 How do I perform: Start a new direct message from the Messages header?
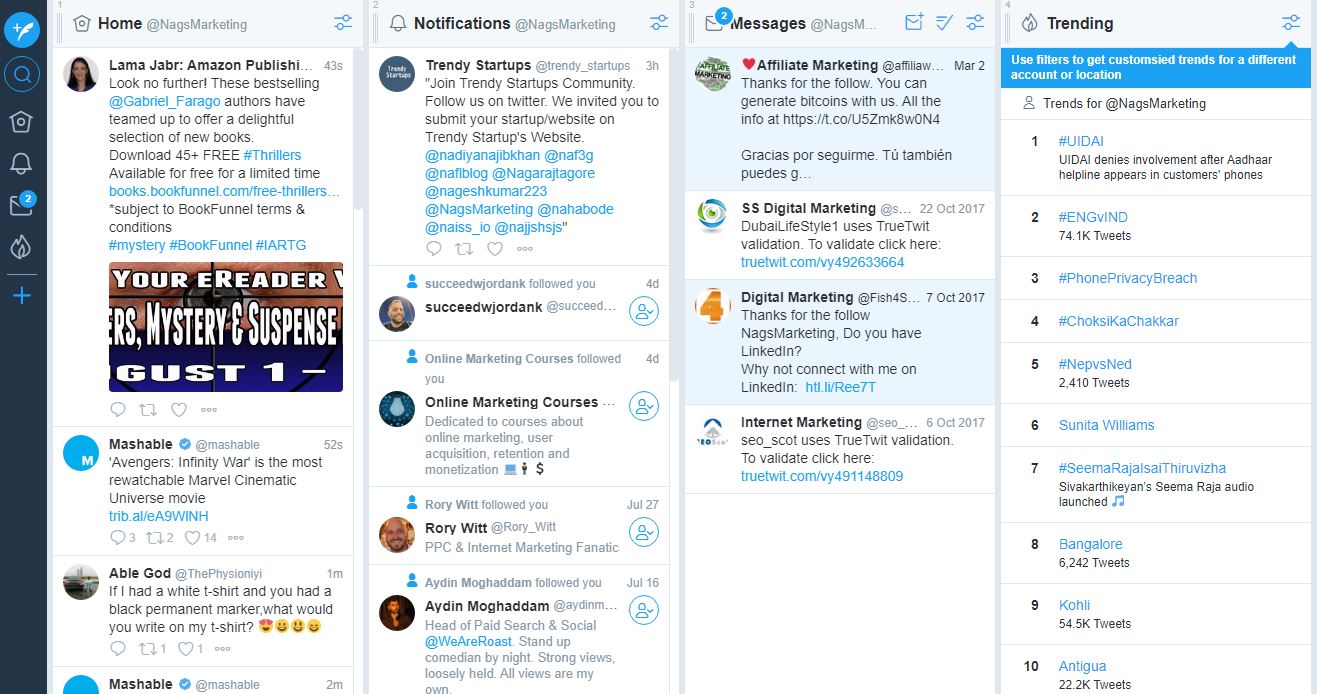click(x=914, y=22)
